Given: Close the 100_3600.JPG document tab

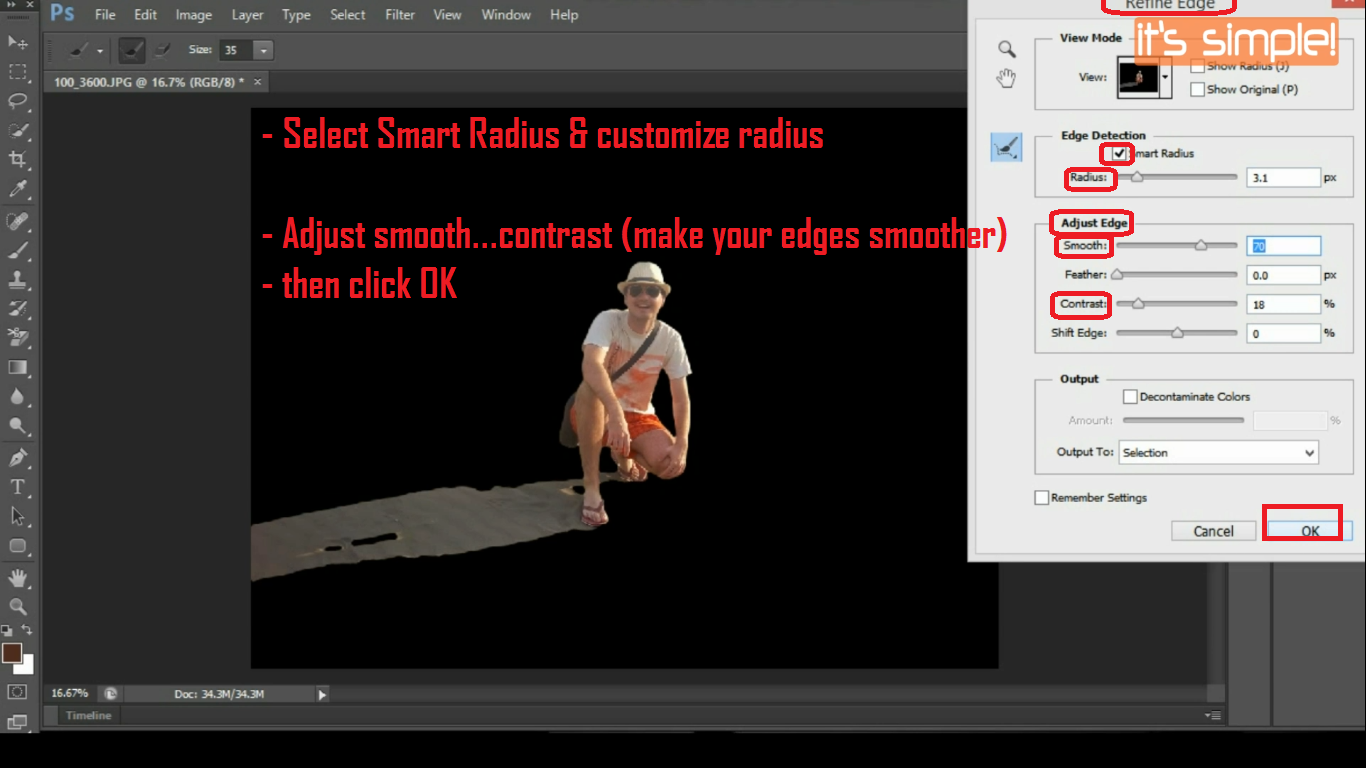Looking at the screenshot, I should [x=258, y=82].
